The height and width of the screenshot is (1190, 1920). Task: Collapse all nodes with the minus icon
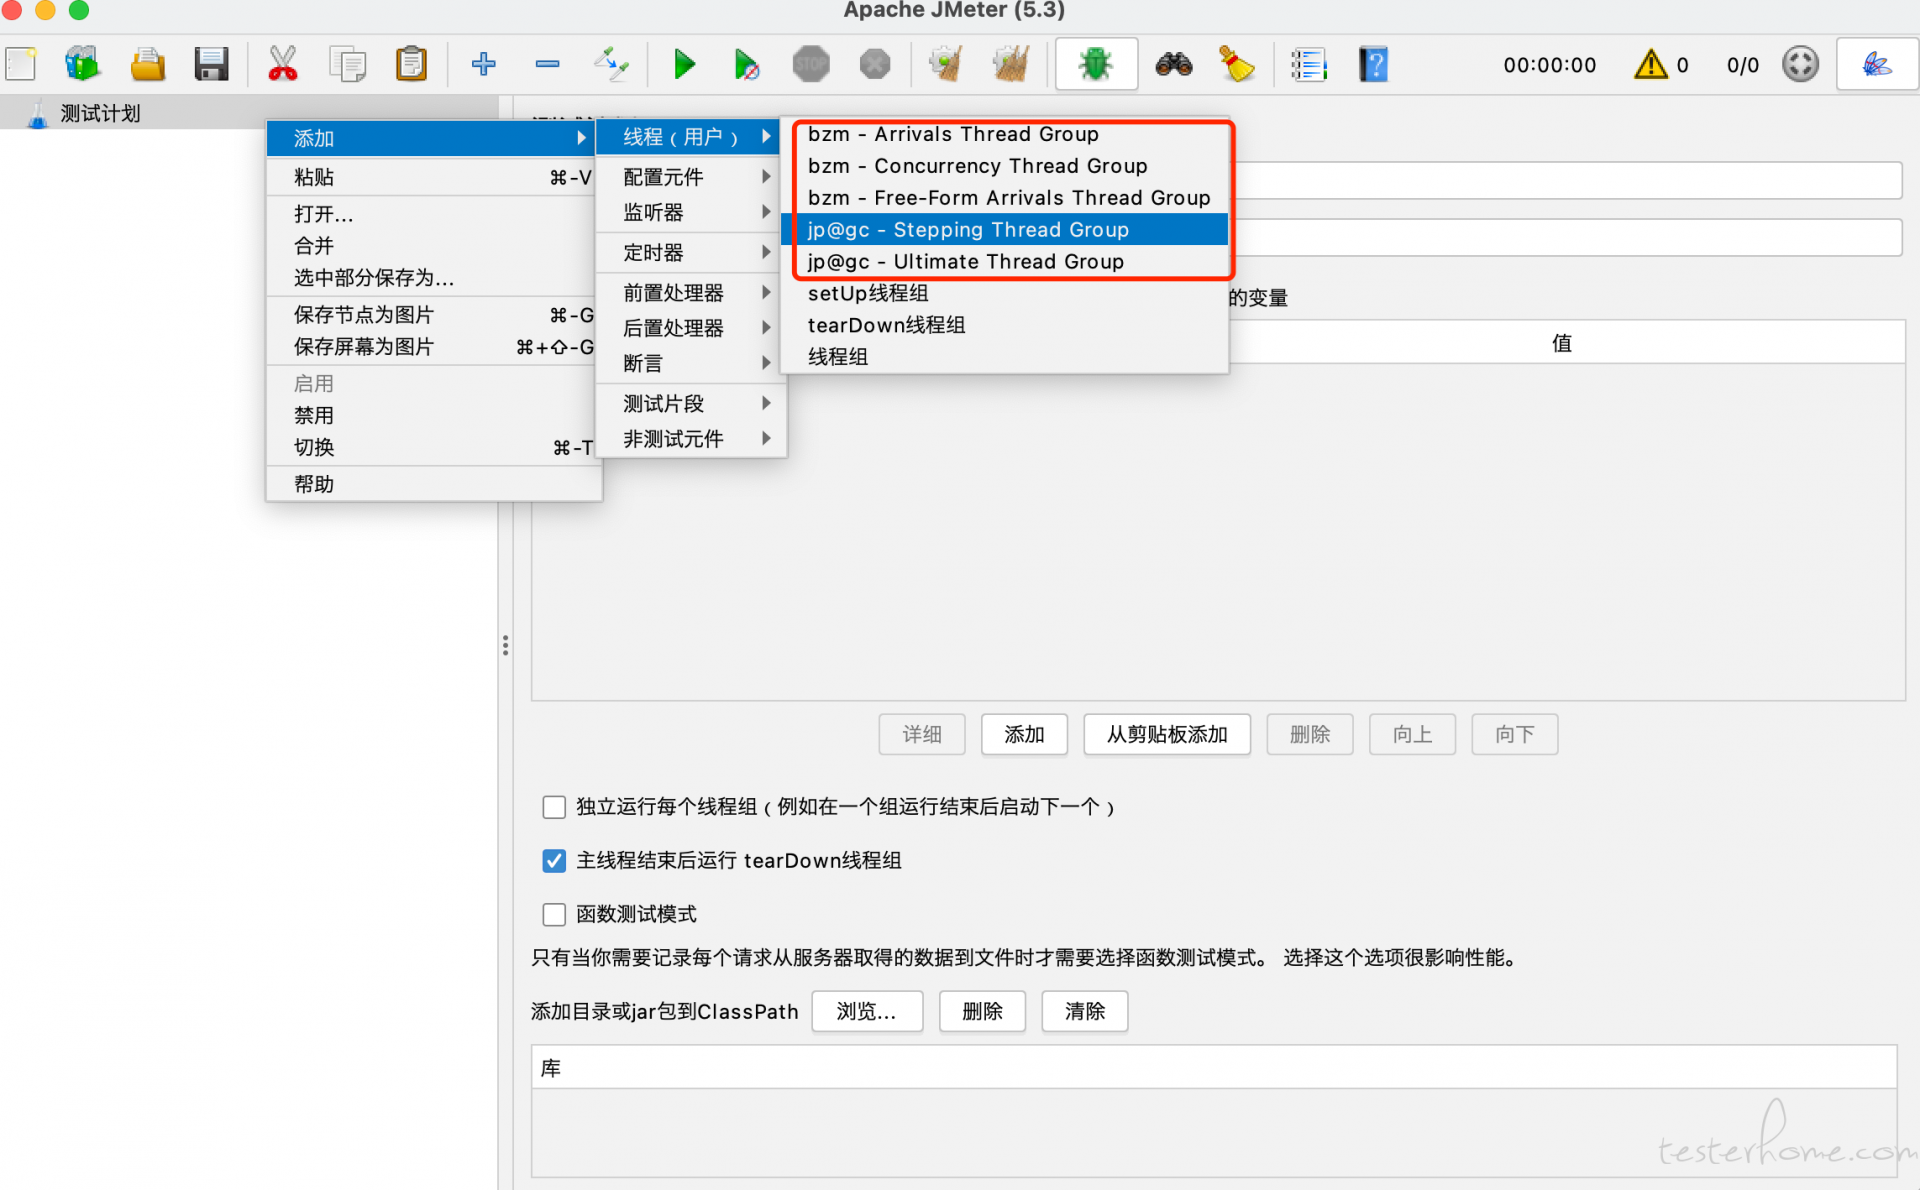[x=547, y=65]
